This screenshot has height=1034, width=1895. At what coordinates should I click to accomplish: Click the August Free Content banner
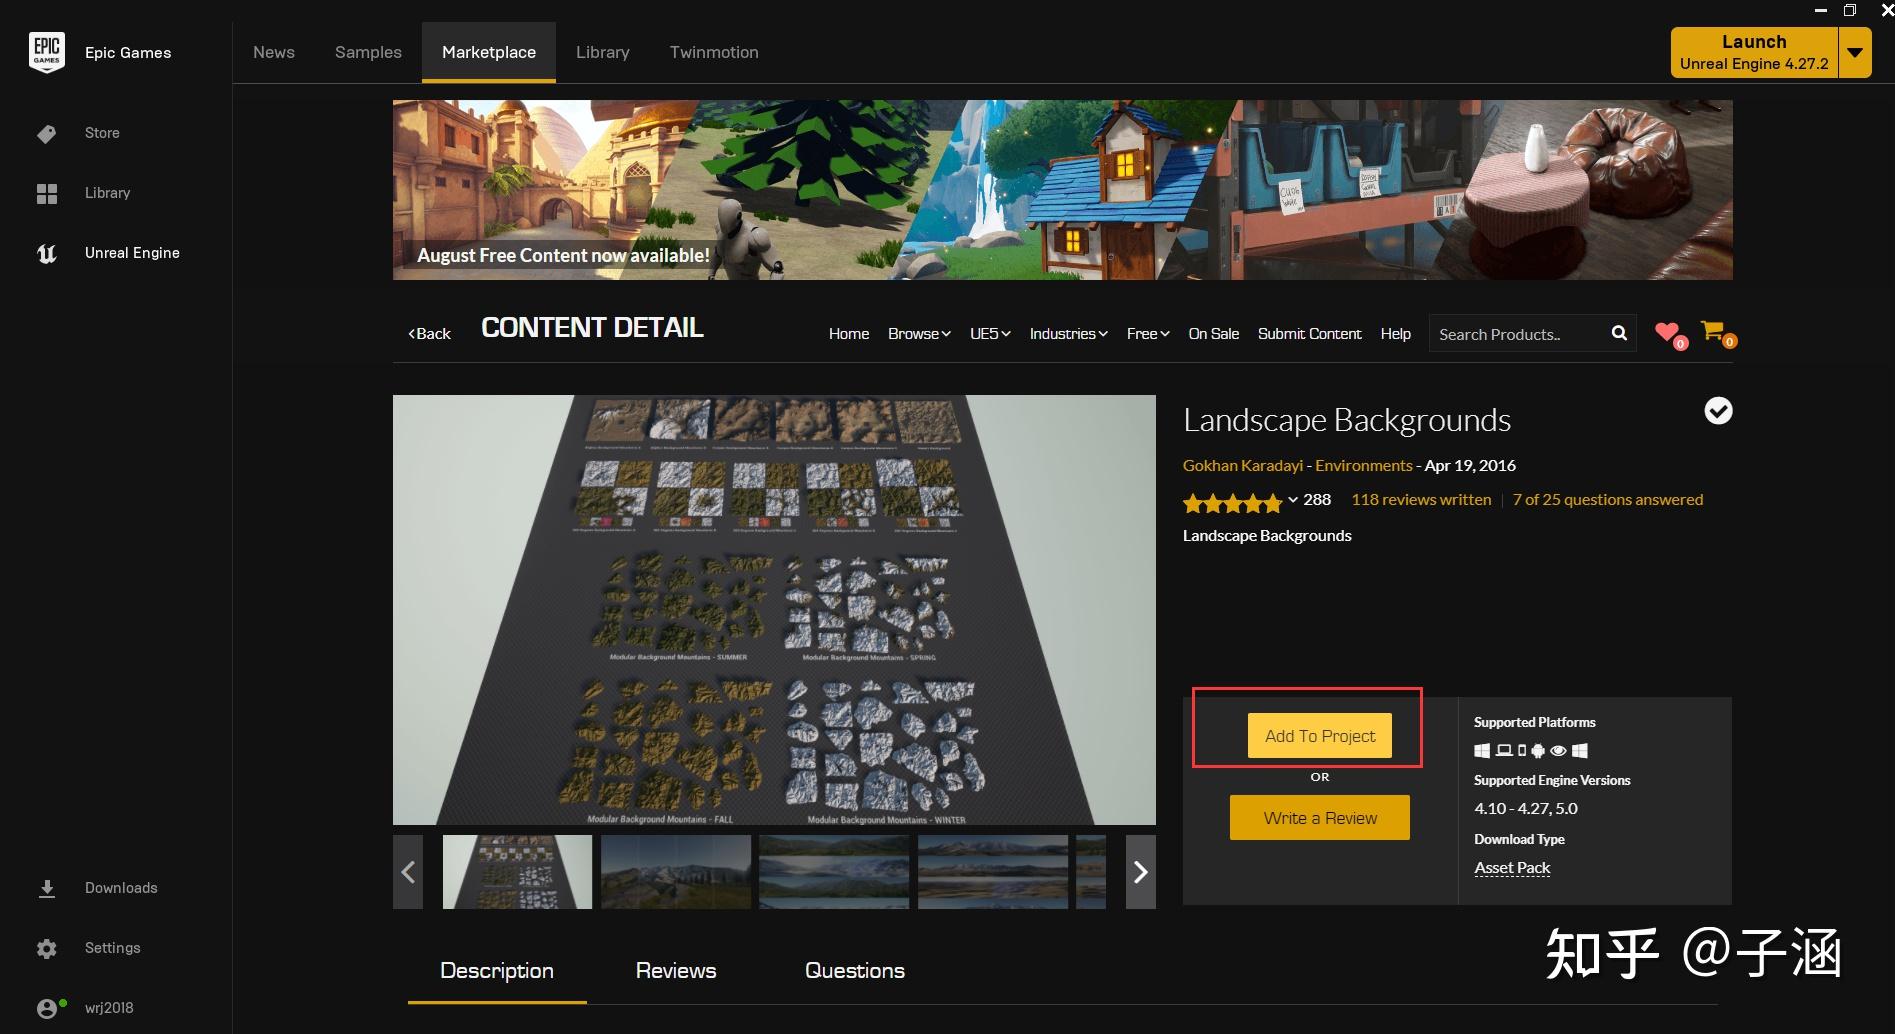[1062, 190]
